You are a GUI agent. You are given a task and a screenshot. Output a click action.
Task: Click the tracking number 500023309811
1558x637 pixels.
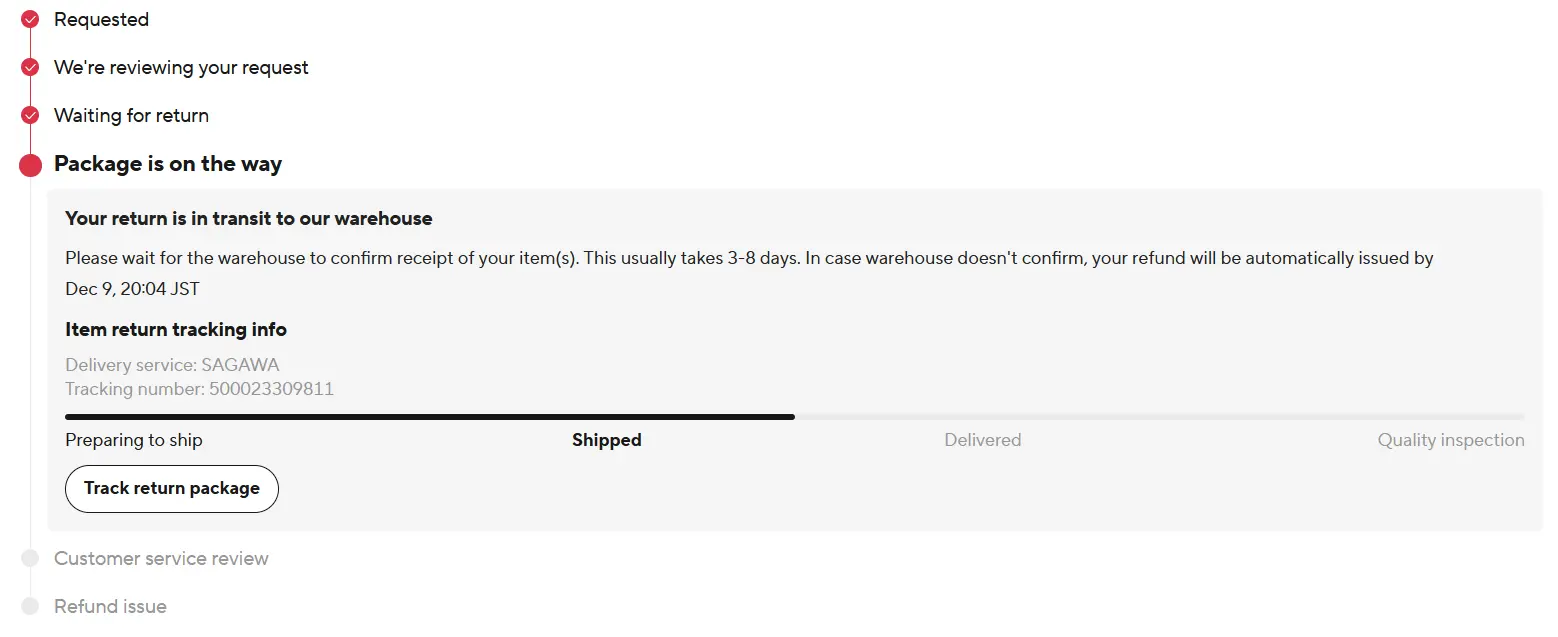pos(271,389)
